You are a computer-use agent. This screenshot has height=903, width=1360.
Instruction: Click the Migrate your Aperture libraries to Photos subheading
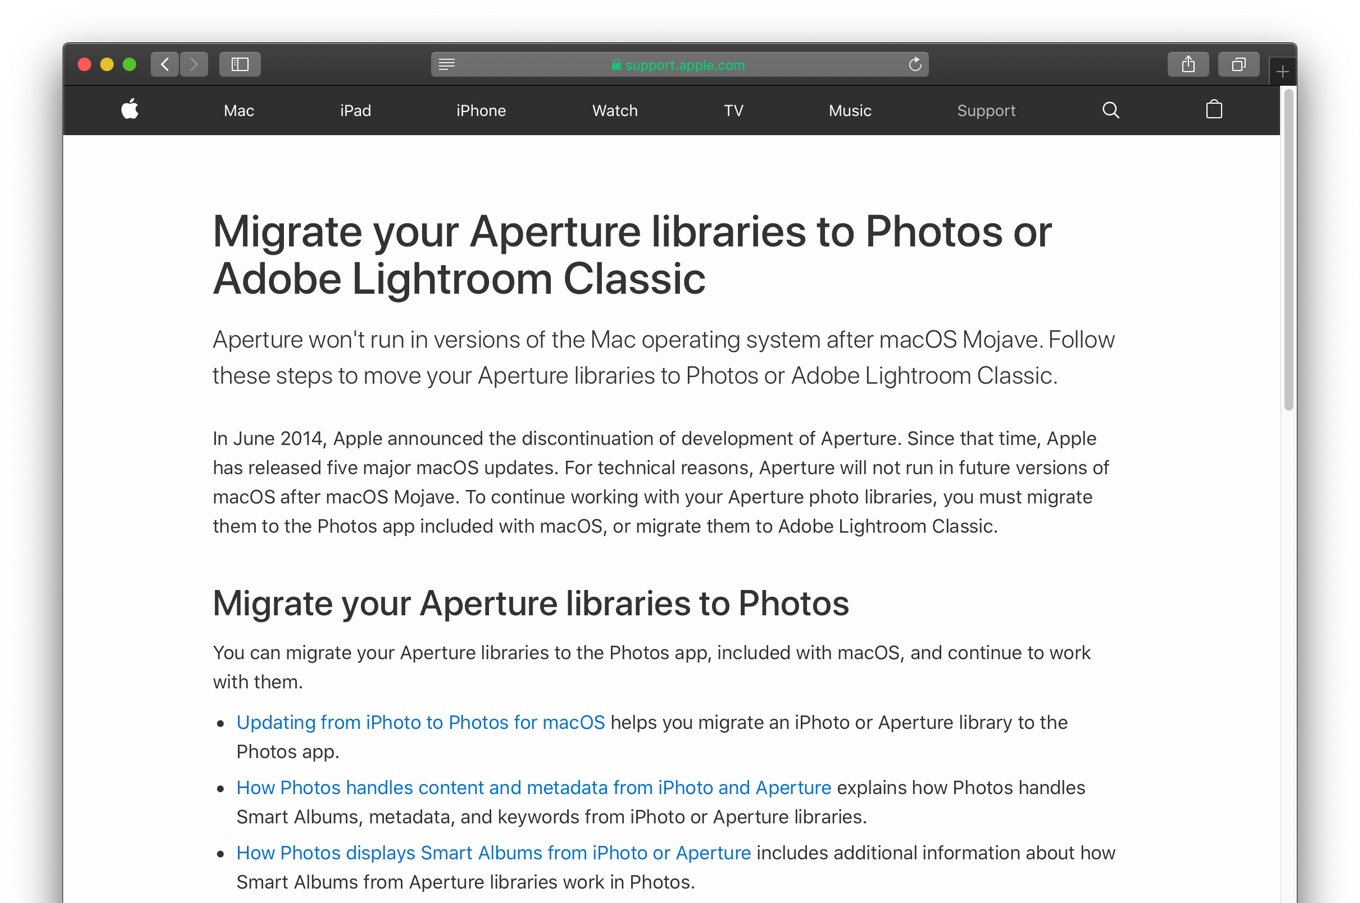531,604
